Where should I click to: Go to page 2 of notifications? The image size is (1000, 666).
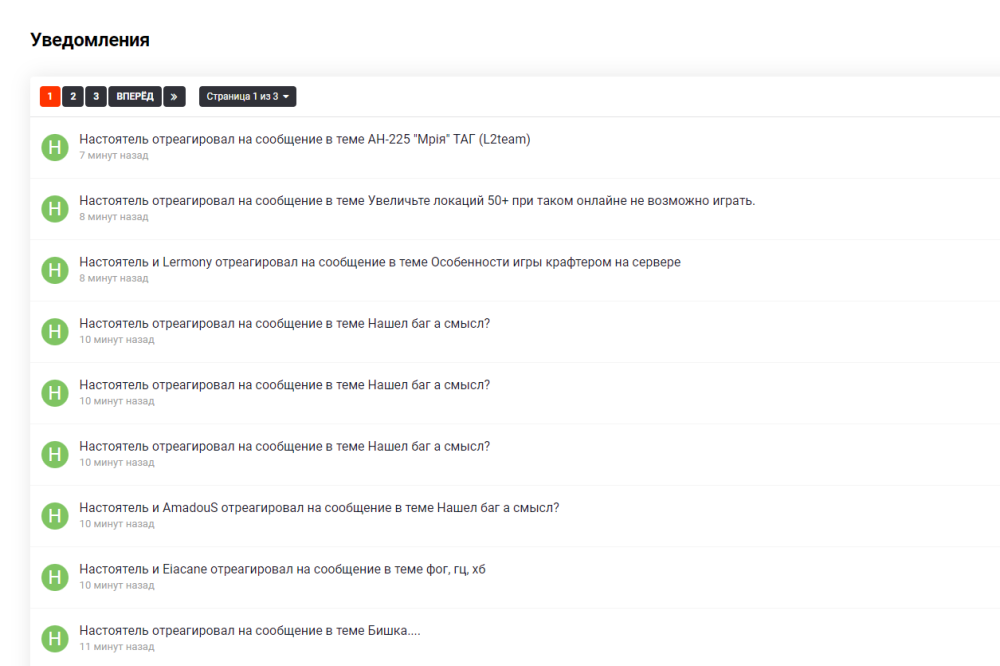coord(73,96)
